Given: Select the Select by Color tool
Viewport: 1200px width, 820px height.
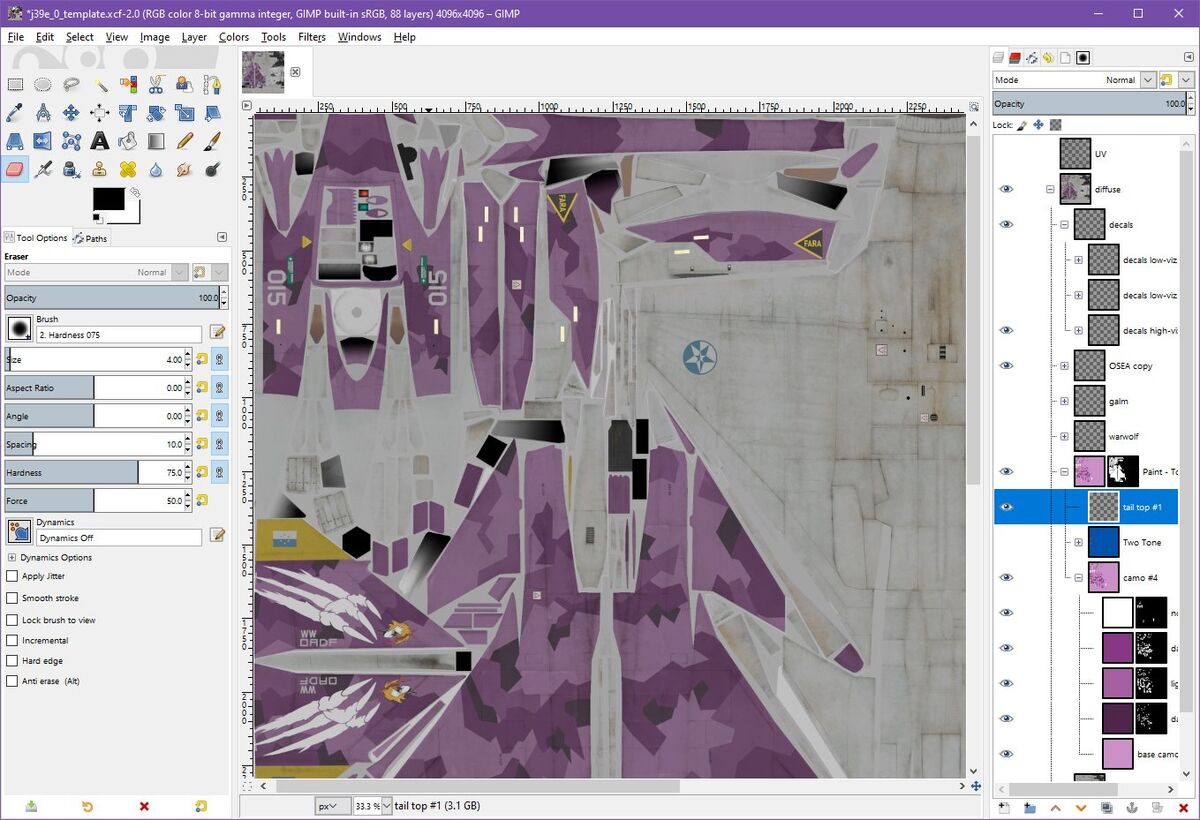Looking at the screenshot, I should pos(128,85).
